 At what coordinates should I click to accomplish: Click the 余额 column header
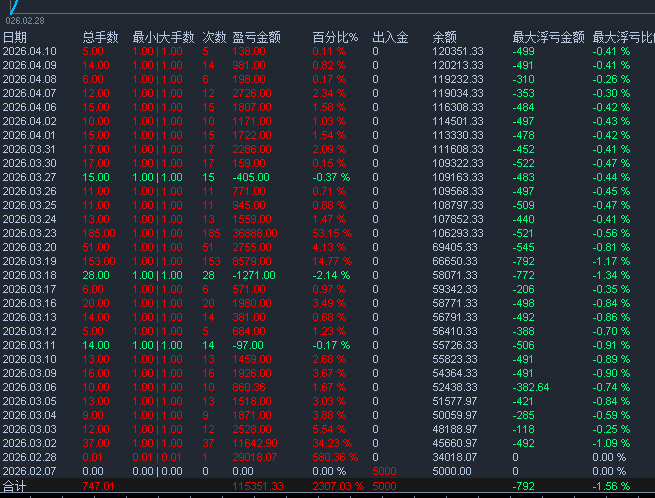[446, 37]
